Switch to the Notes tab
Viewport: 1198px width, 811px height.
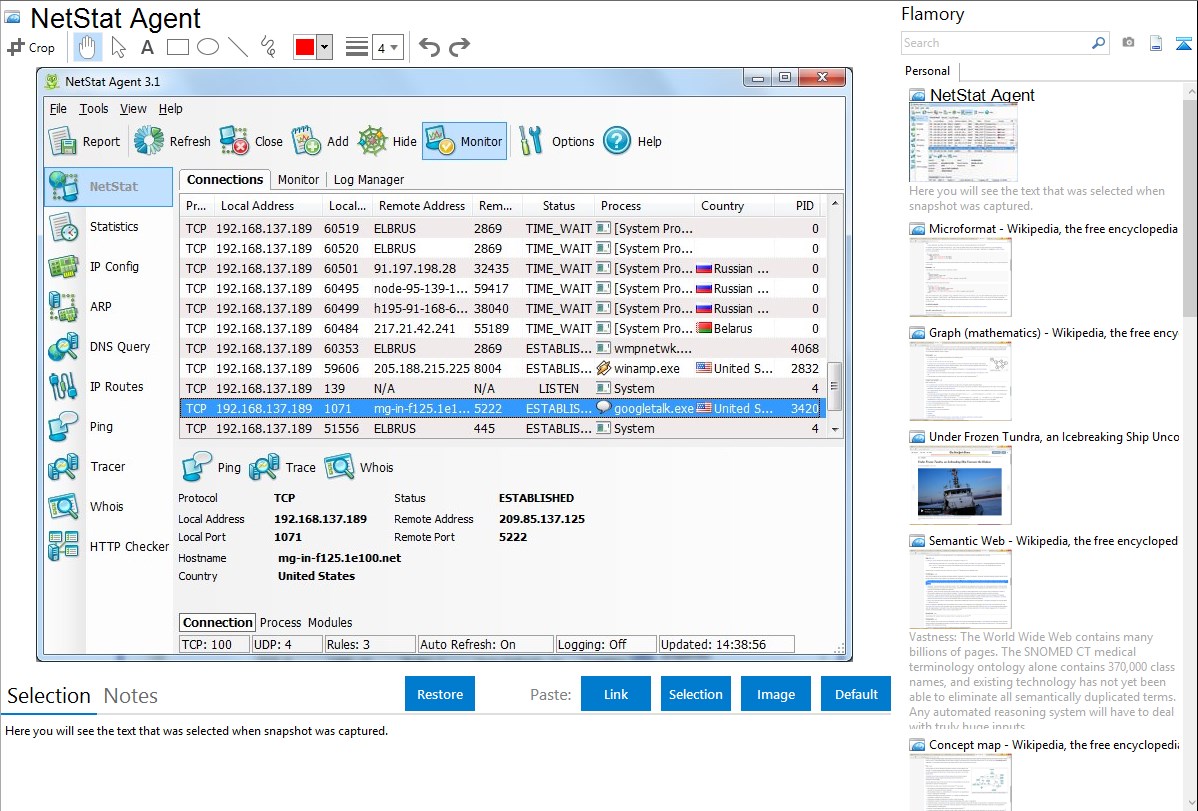[x=131, y=696]
